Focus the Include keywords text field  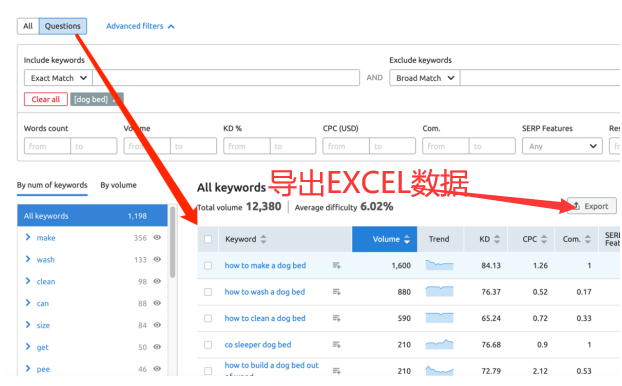[226, 78]
